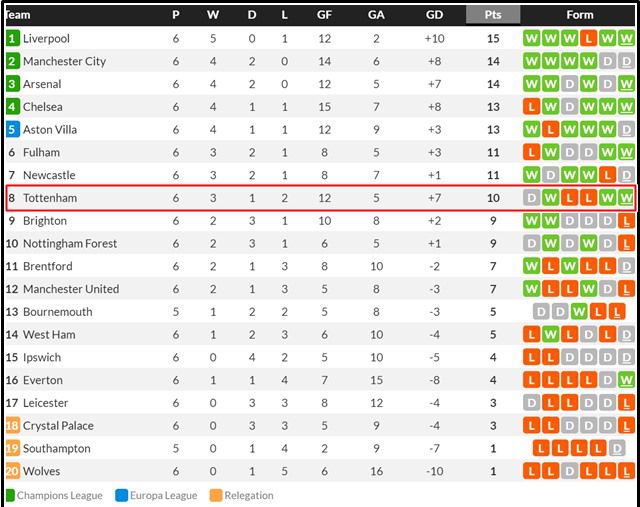640x507 pixels.
Task: Click the Form column header
Action: click(x=579, y=15)
